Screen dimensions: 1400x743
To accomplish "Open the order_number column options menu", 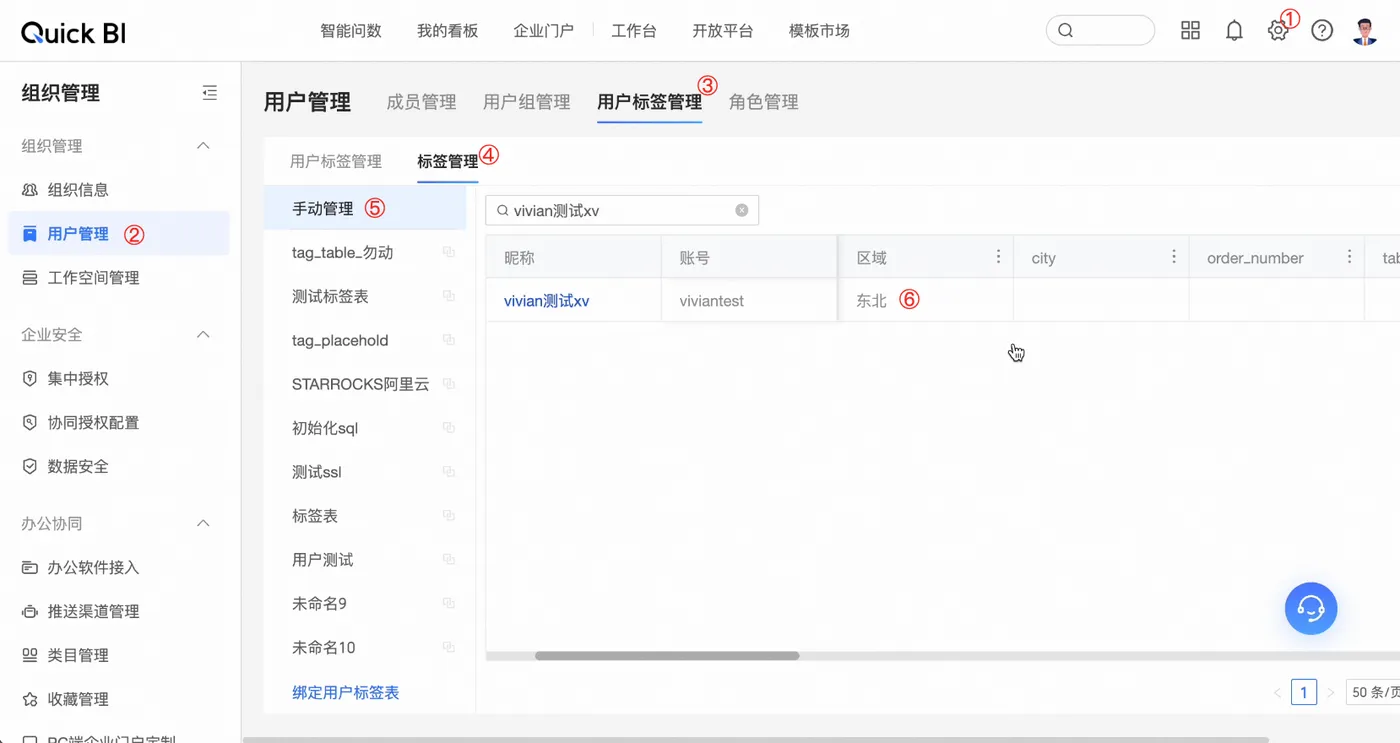I will [x=1350, y=257].
